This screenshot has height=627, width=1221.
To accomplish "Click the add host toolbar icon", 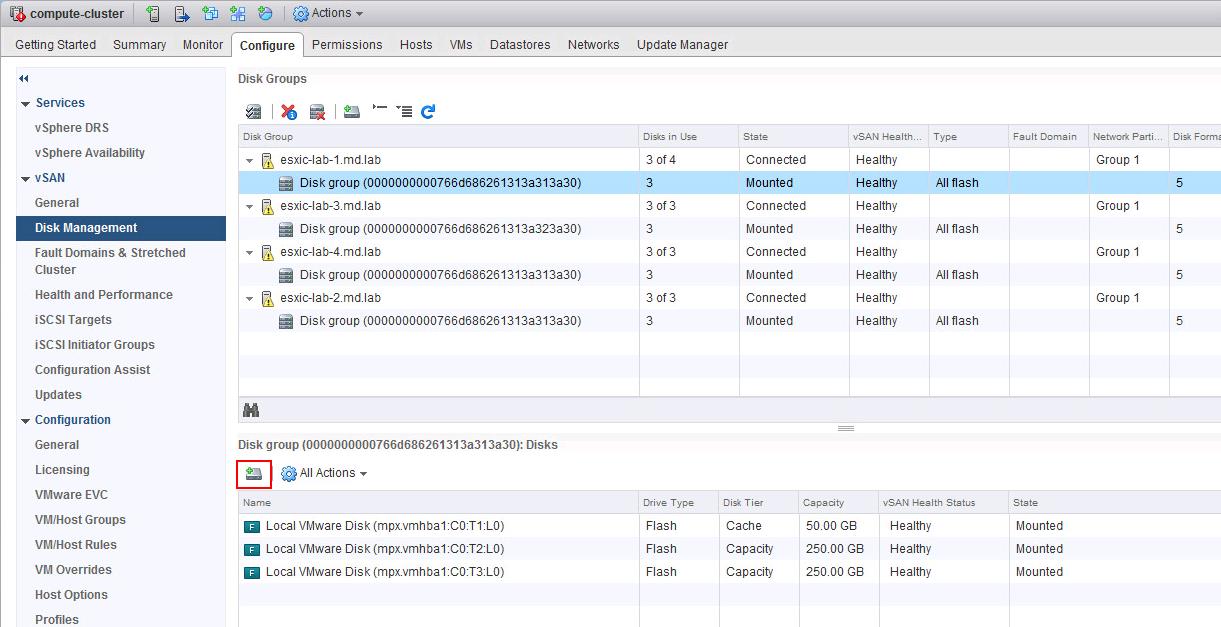I will [153, 13].
